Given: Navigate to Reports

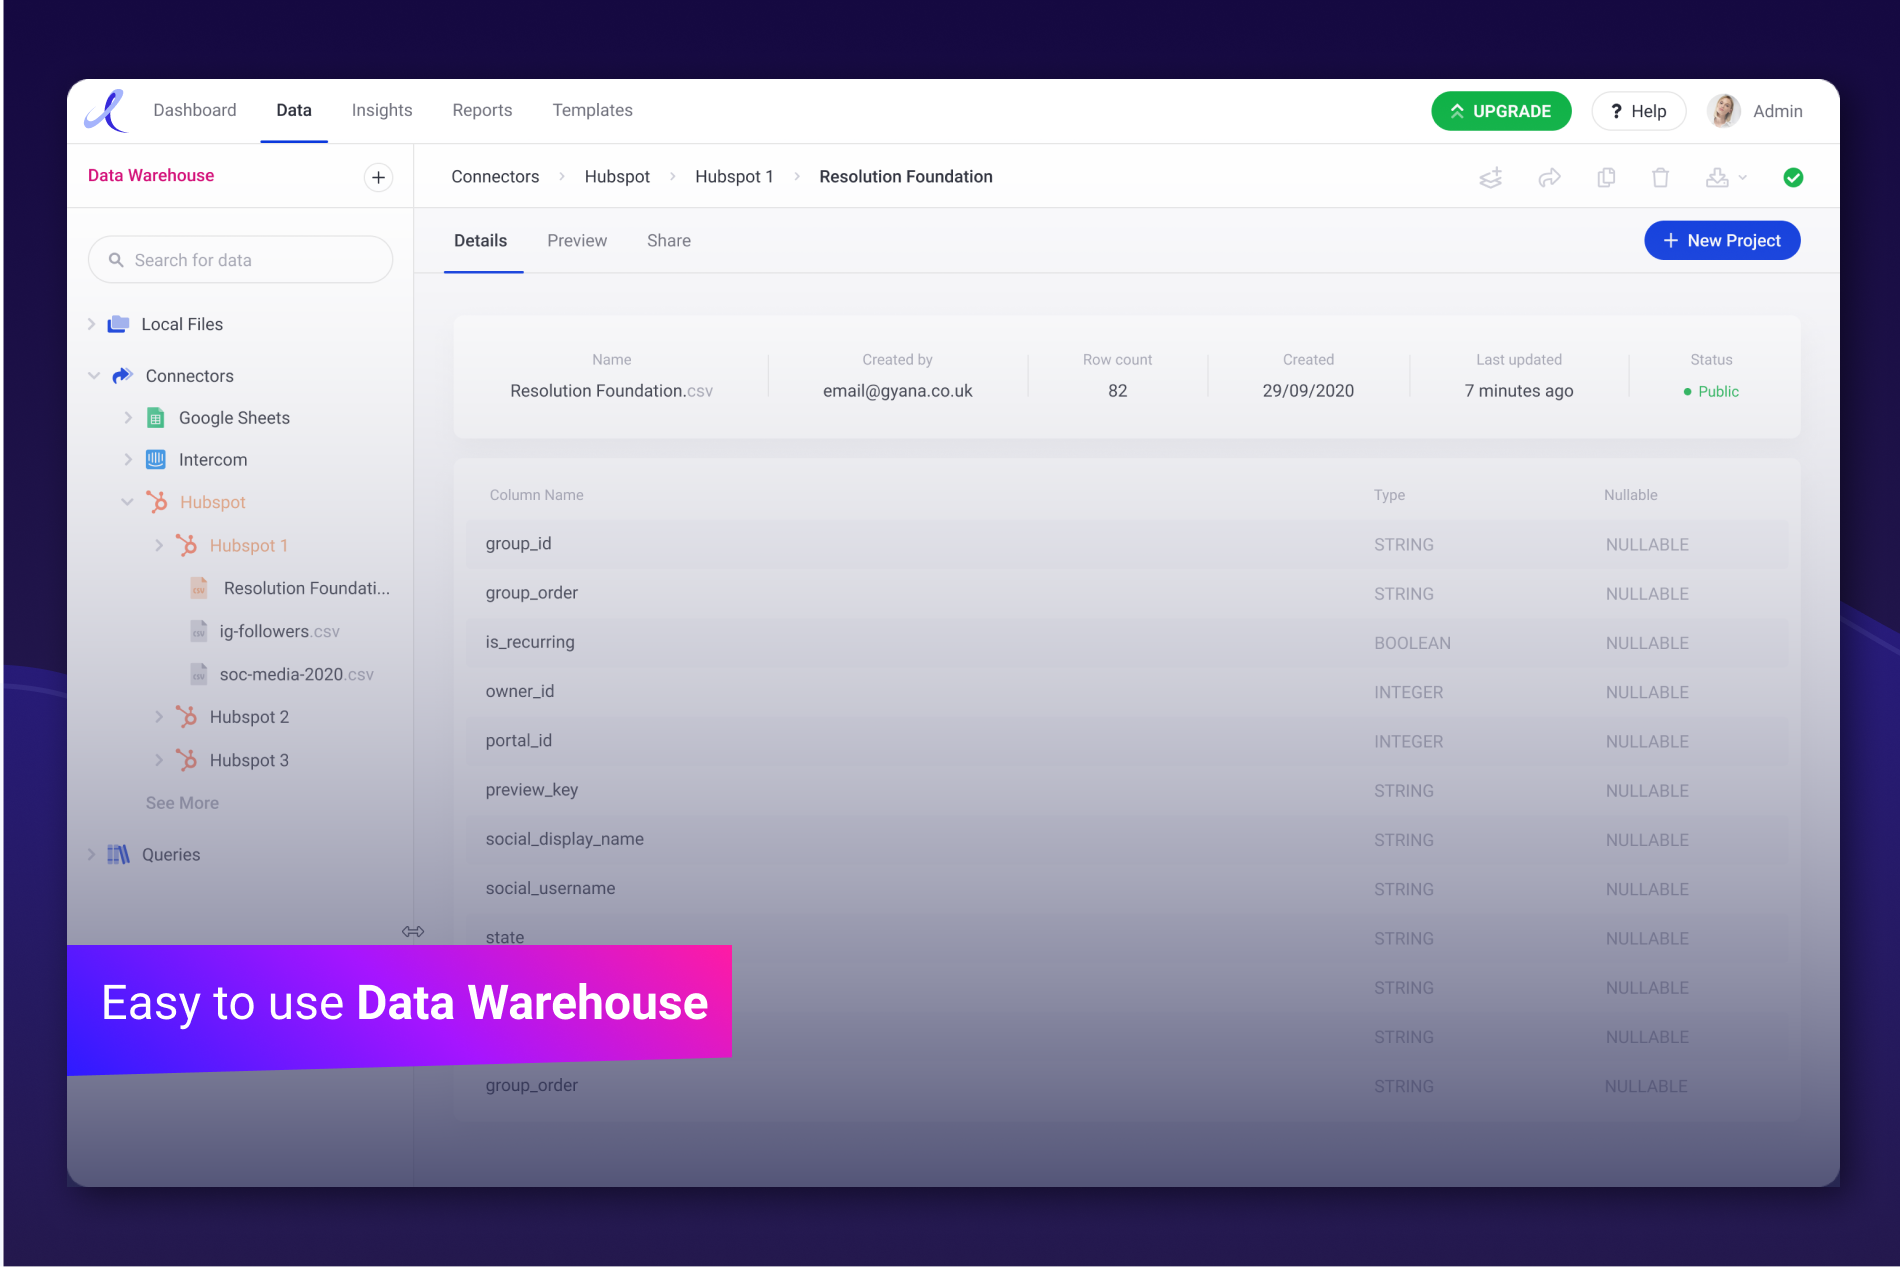Looking at the screenshot, I should point(482,110).
